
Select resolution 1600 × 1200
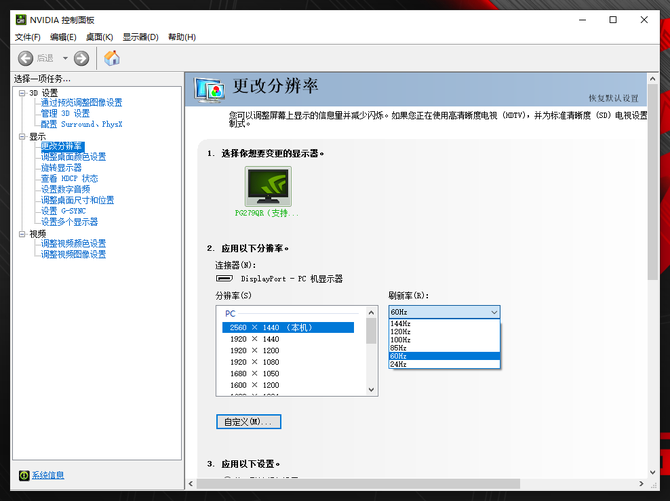254,385
